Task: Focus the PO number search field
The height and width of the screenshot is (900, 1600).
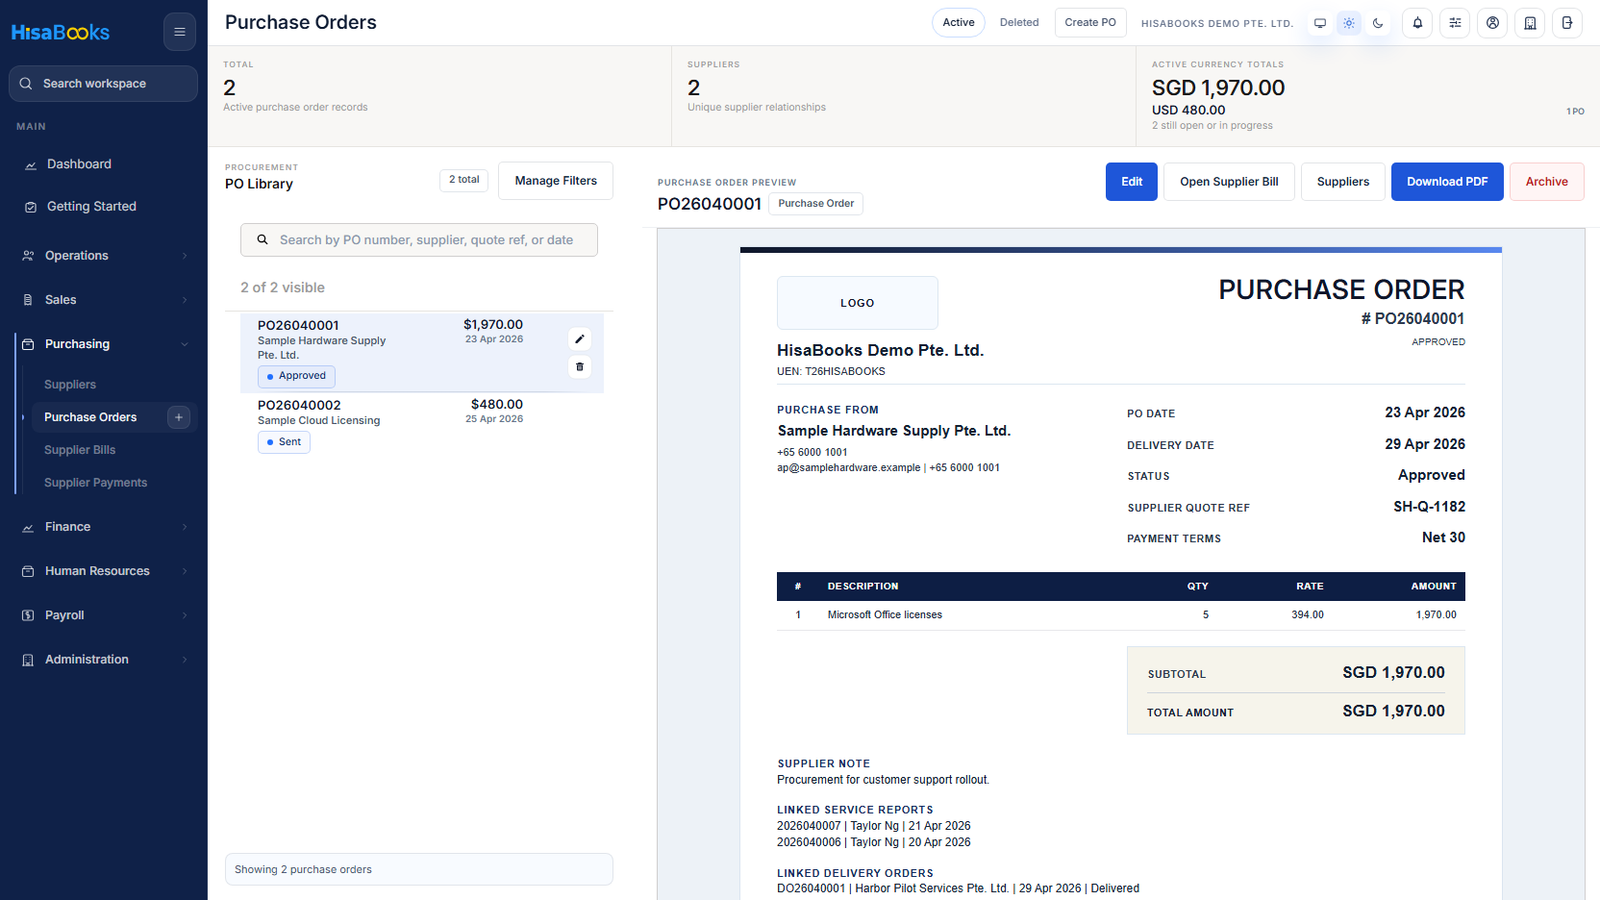Action: click(419, 240)
